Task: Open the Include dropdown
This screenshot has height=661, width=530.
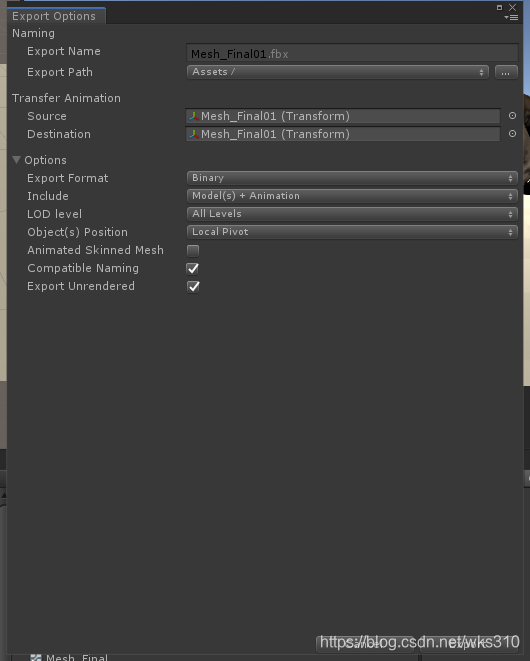Action: coord(352,196)
